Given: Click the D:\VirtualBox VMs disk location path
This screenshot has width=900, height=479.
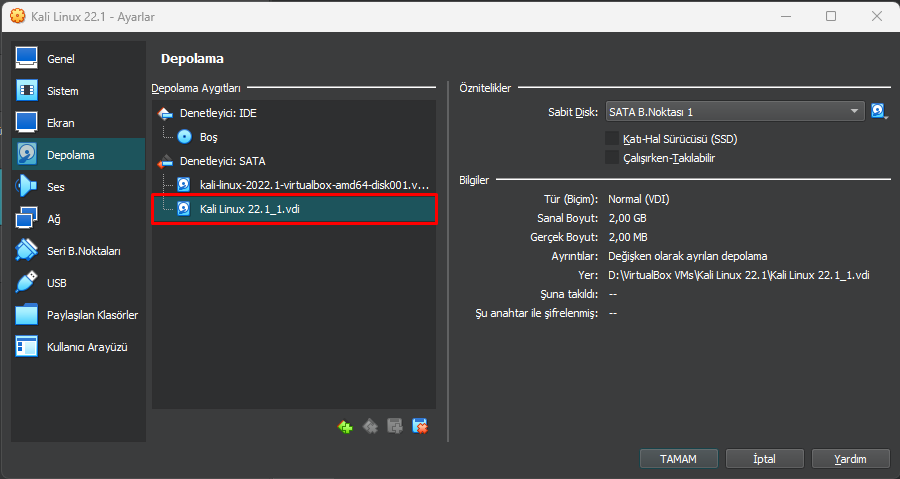Looking at the screenshot, I should (x=739, y=275).
